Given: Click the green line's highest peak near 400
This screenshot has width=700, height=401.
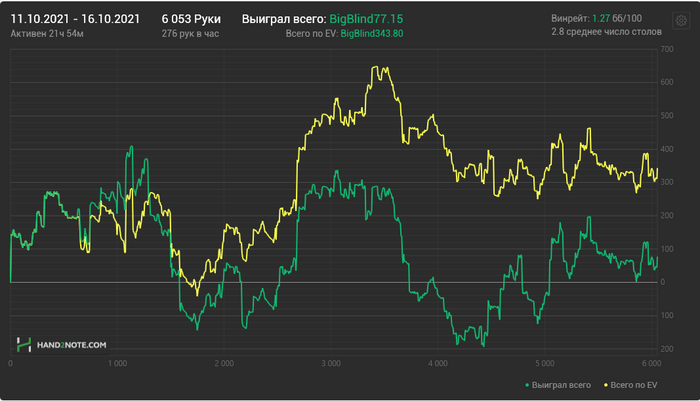Looking at the screenshot, I should (131, 146).
